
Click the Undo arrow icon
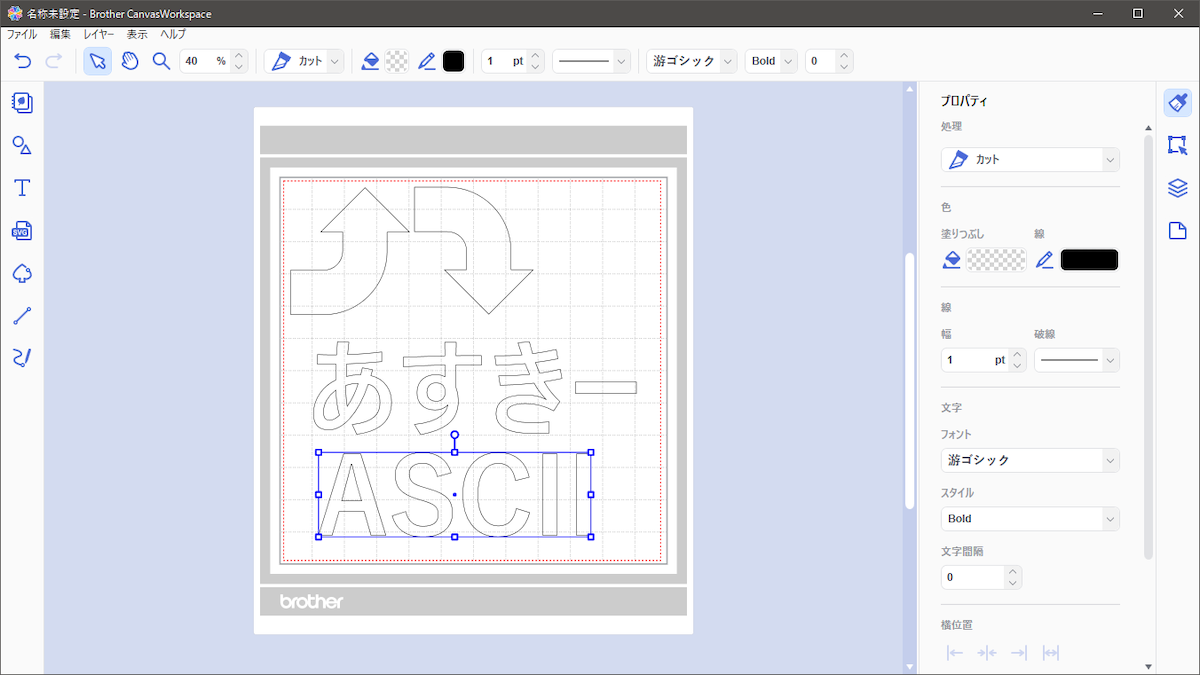(x=23, y=61)
